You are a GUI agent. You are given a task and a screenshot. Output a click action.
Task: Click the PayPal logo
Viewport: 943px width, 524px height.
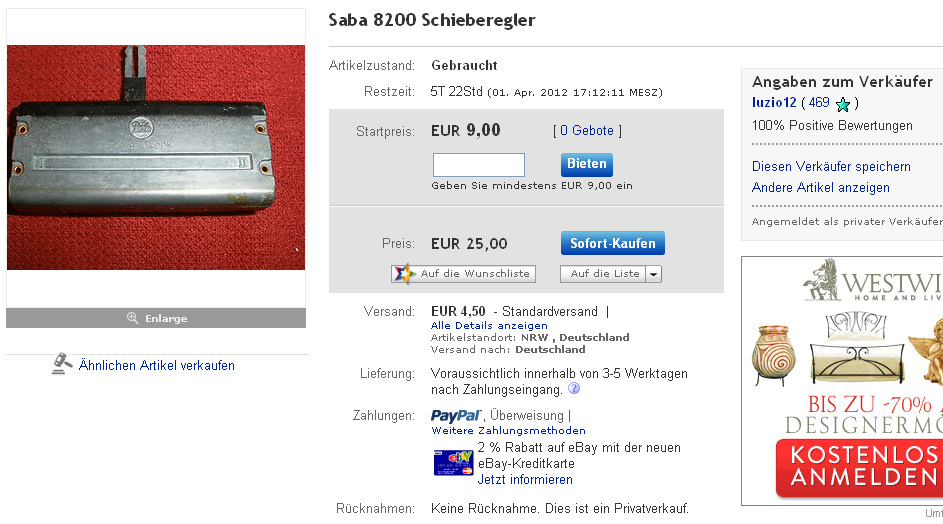pyautogui.click(x=456, y=415)
